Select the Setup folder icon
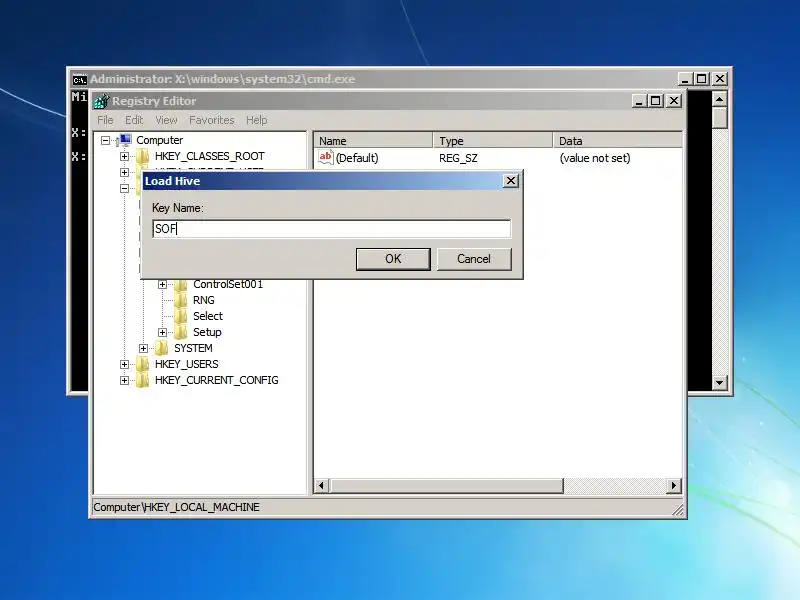 pyautogui.click(x=181, y=332)
